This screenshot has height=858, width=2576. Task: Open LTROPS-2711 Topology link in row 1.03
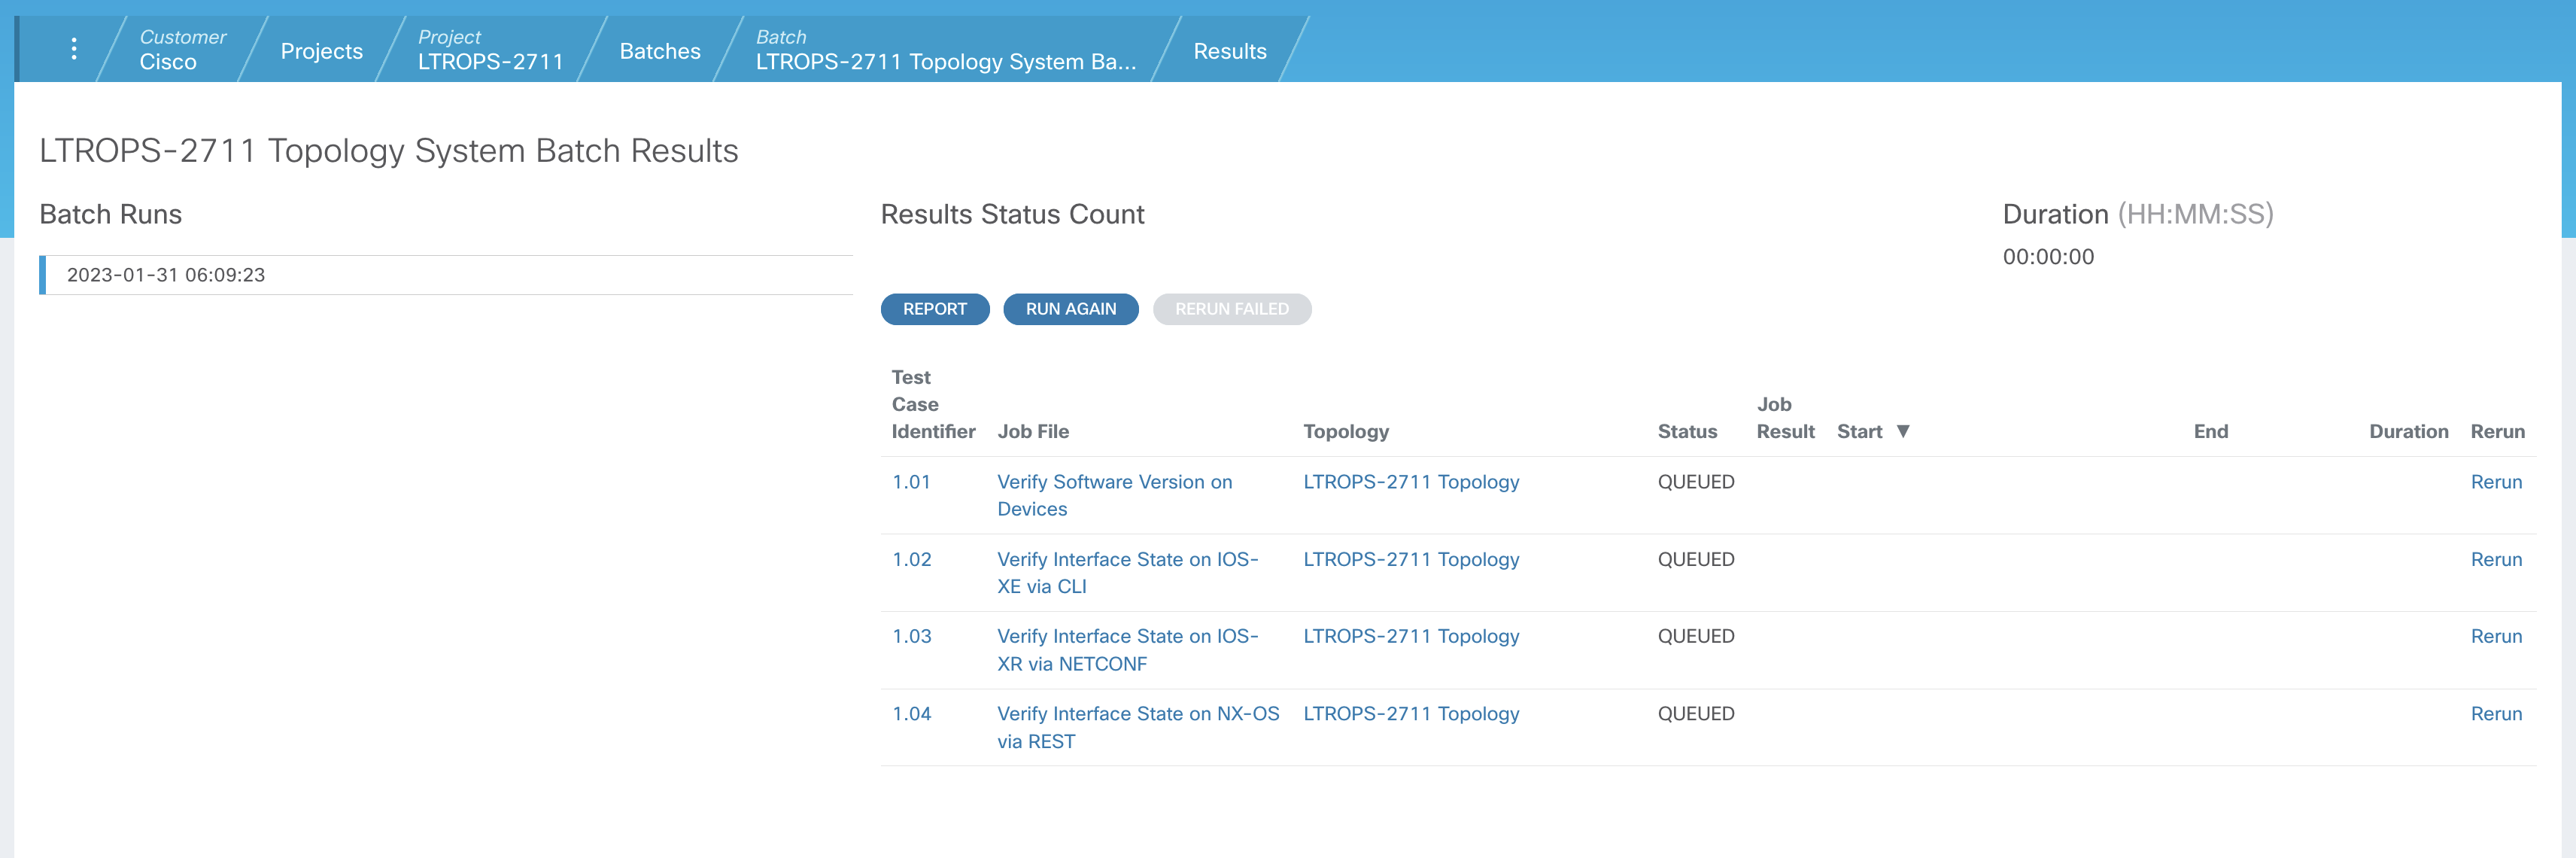click(x=1410, y=636)
